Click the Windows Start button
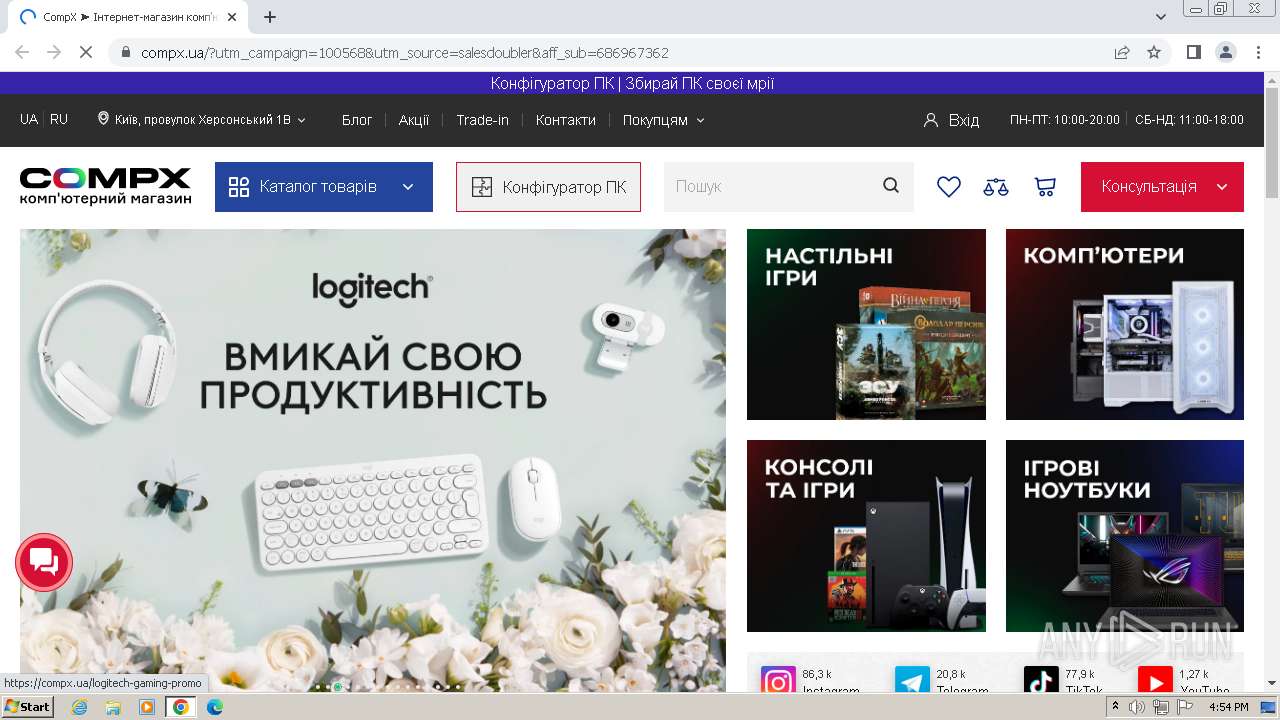Viewport: 1280px width, 720px height. click(27, 707)
